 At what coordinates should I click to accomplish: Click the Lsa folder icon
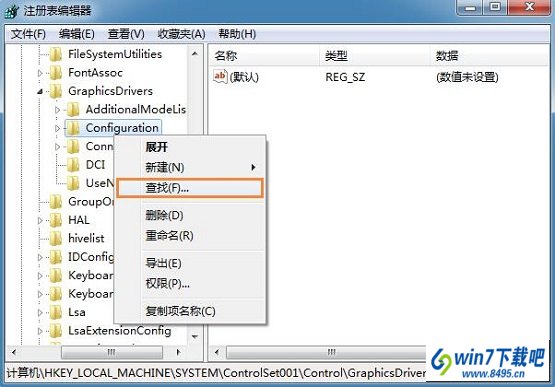[x=56, y=312]
